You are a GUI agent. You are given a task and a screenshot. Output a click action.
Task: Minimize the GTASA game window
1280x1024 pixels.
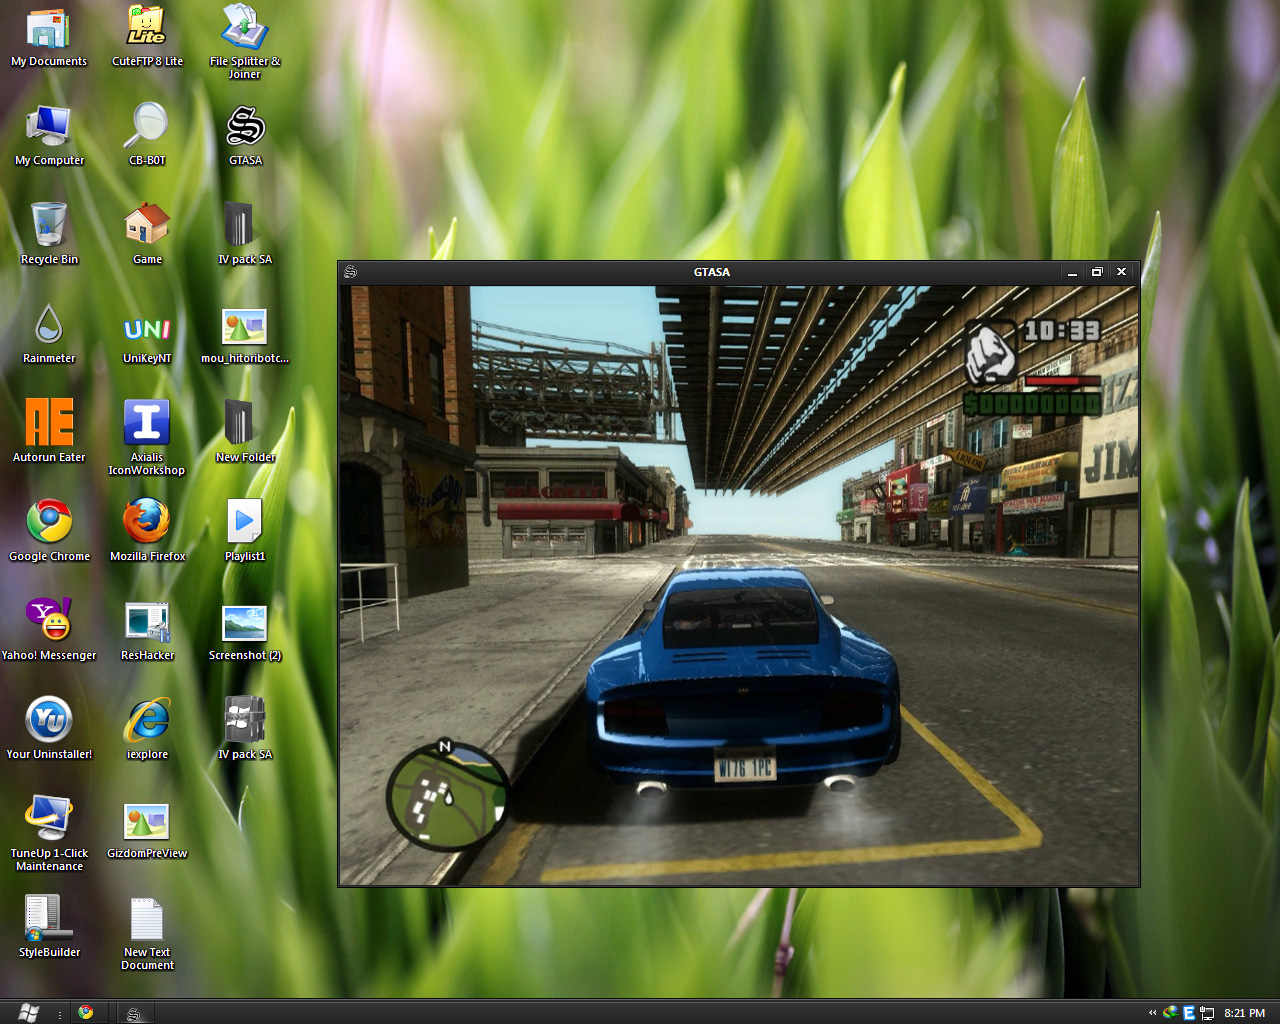[1072, 272]
